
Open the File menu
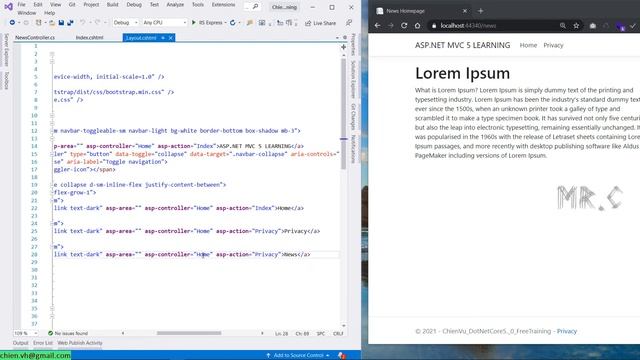pyautogui.click(x=22, y=5)
